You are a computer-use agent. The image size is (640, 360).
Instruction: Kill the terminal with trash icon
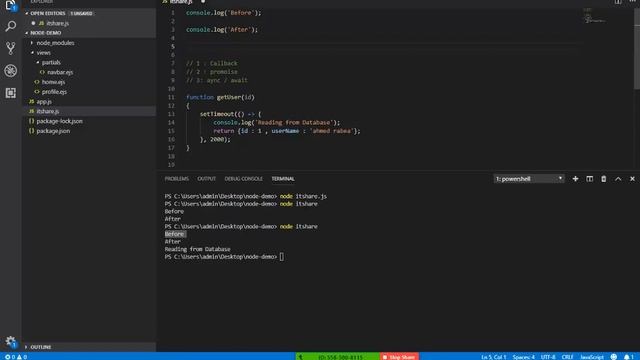click(604, 179)
